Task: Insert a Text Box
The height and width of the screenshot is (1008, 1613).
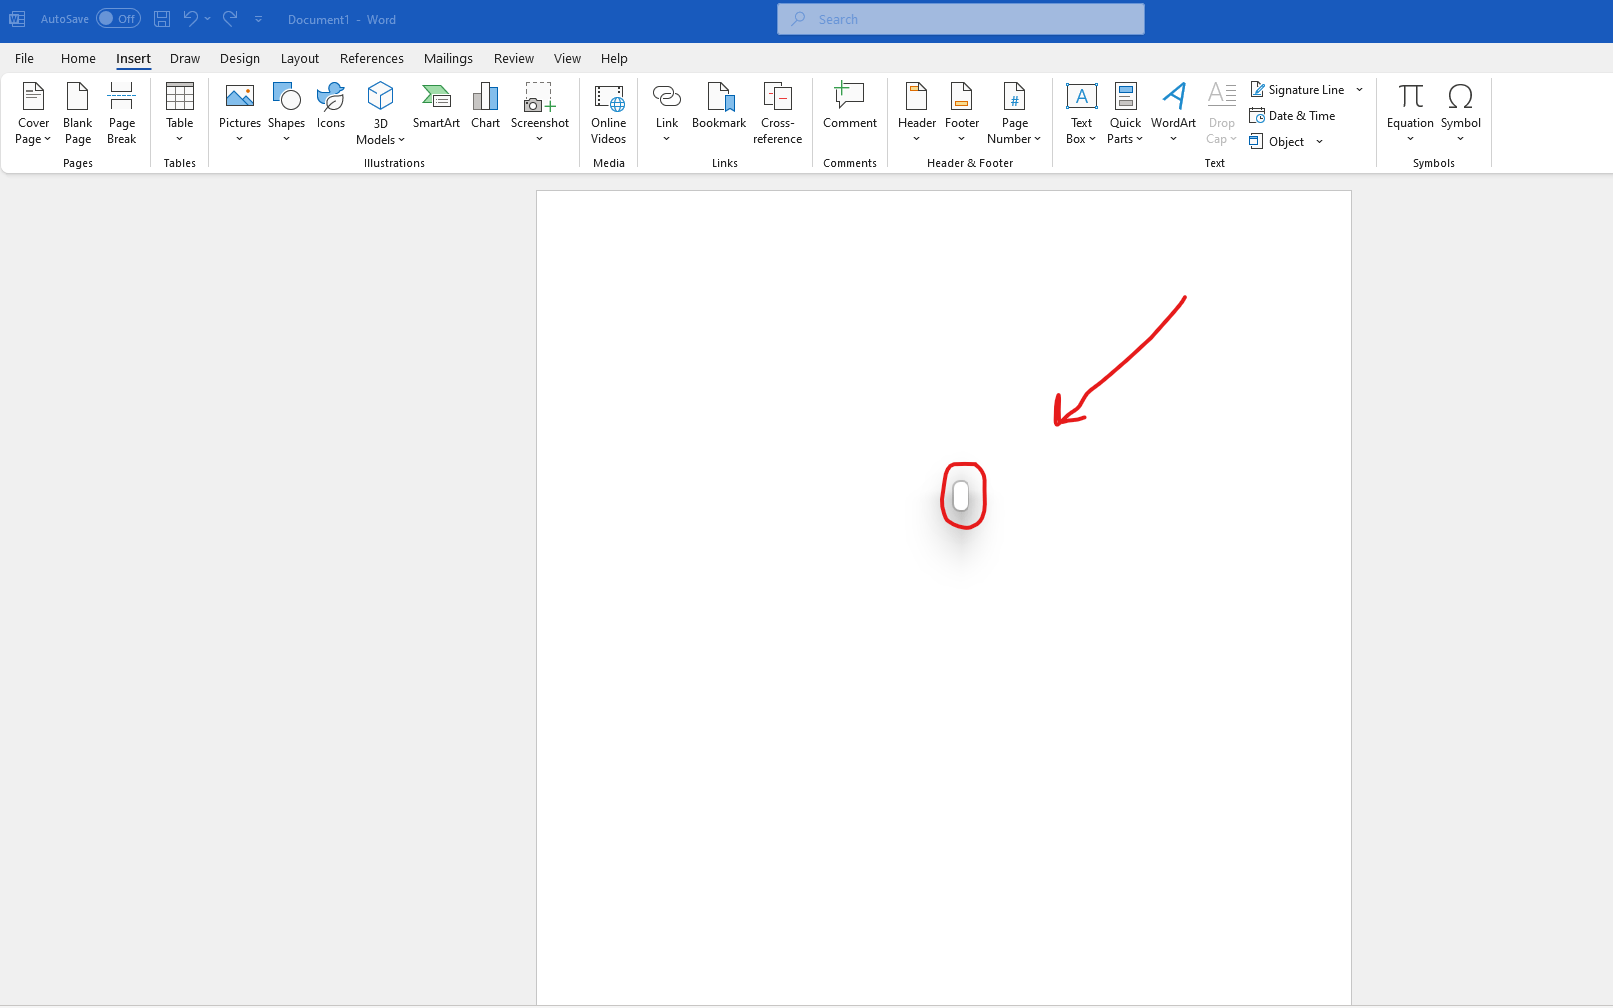Action: point(1081,113)
